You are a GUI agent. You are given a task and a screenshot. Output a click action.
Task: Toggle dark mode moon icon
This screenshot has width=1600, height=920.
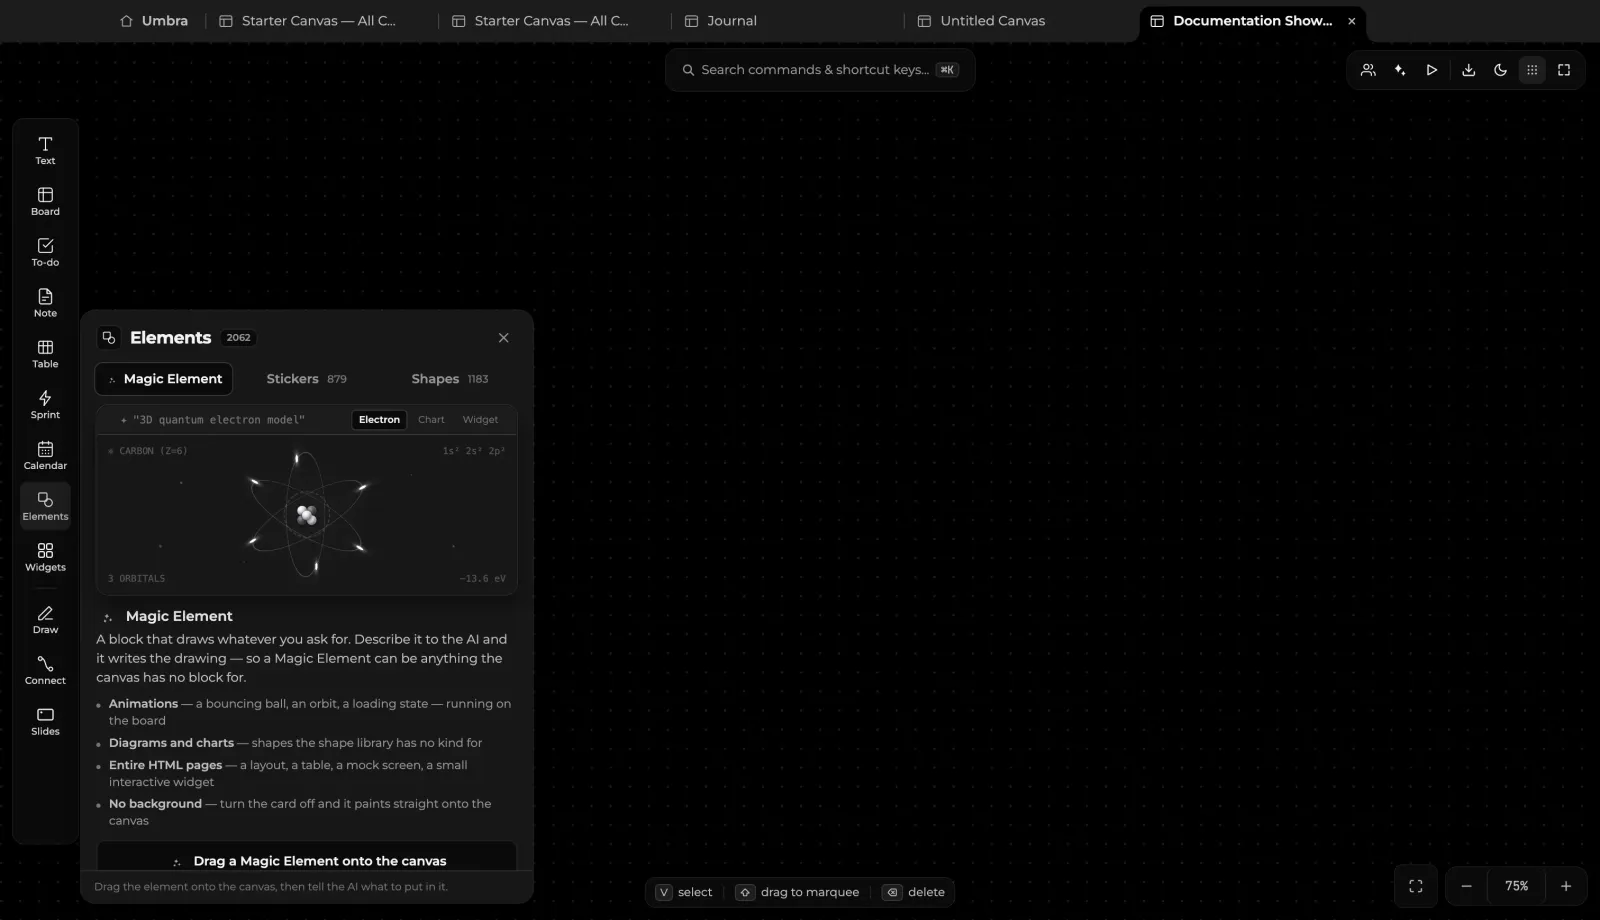point(1500,70)
